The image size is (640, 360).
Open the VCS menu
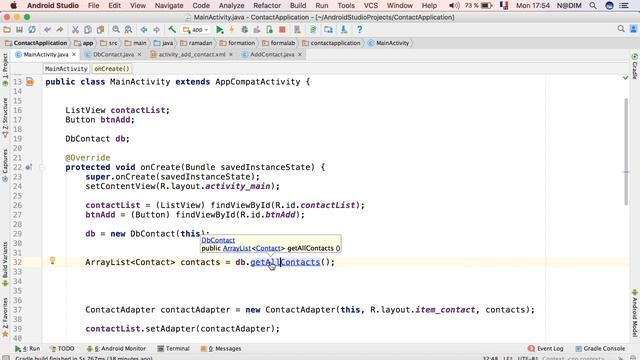[x=371, y=6]
